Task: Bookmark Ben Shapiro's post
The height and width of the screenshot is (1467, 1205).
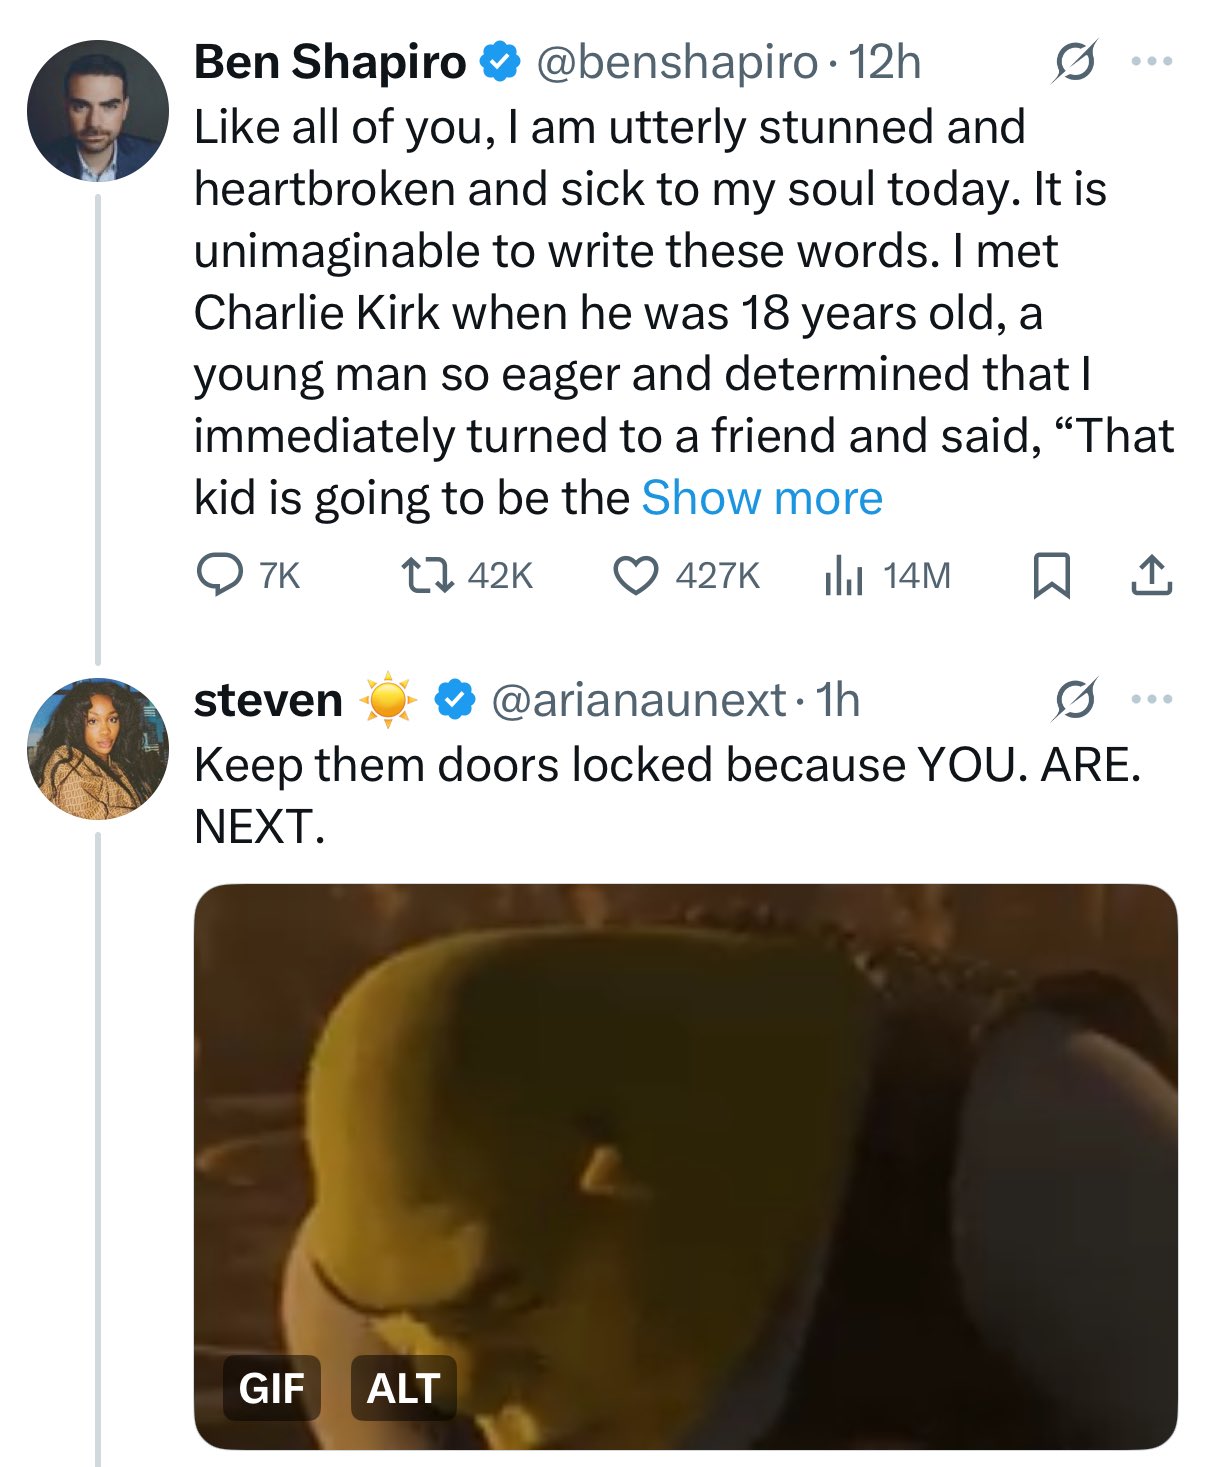Action: click(1051, 575)
